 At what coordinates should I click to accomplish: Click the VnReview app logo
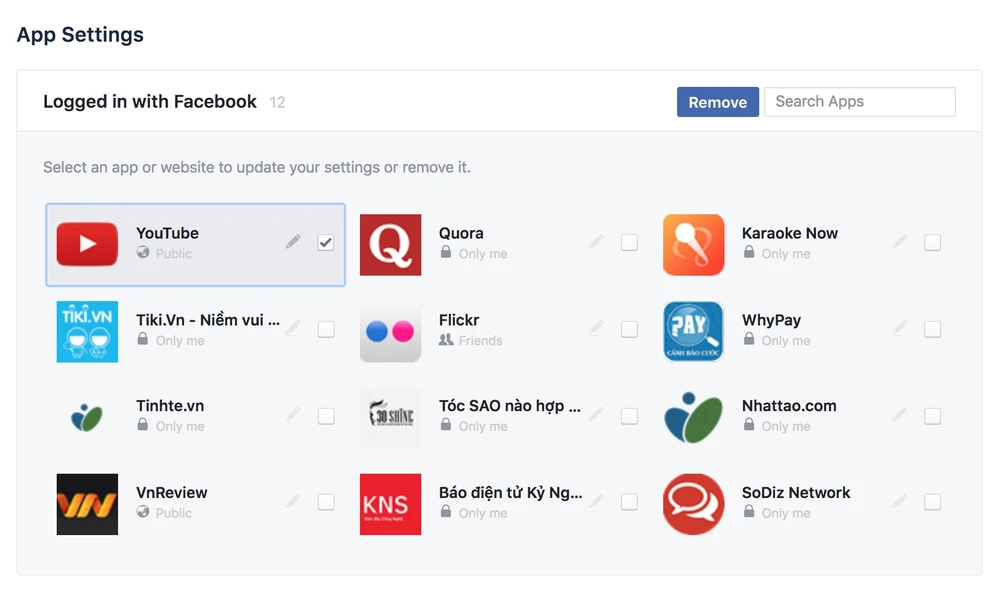pyautogui.click(x=87, y=504)
